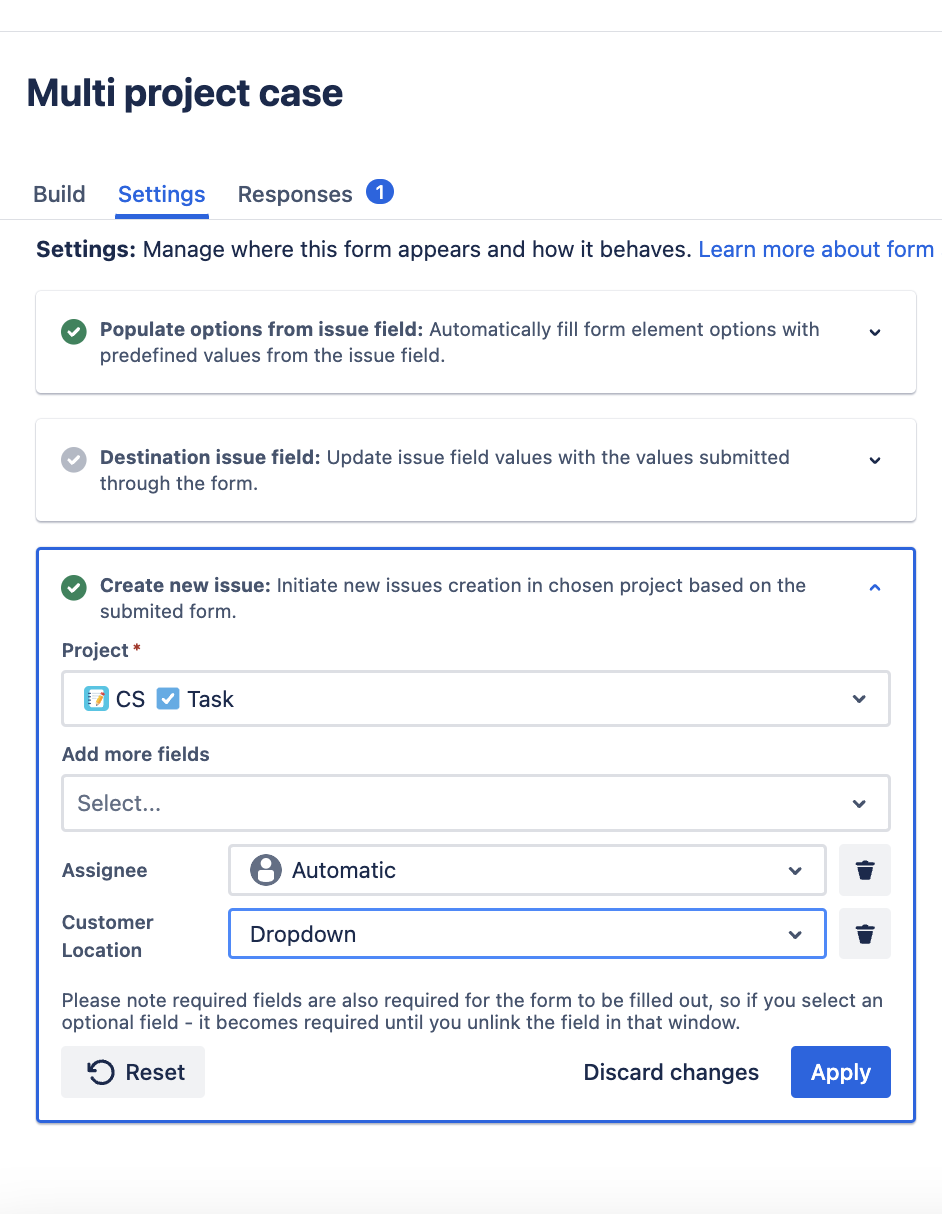
Task: Click green check icon beside Create new issue
Action: pos(73,587)
